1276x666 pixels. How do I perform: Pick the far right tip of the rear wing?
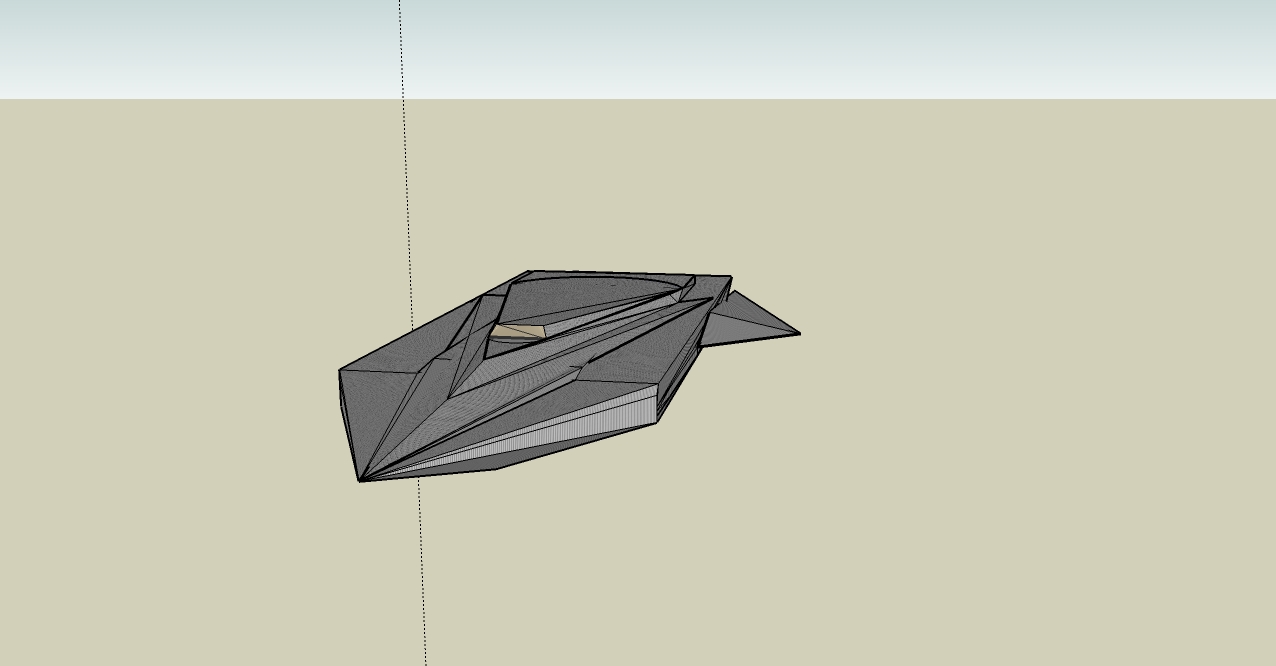[798, 333]
